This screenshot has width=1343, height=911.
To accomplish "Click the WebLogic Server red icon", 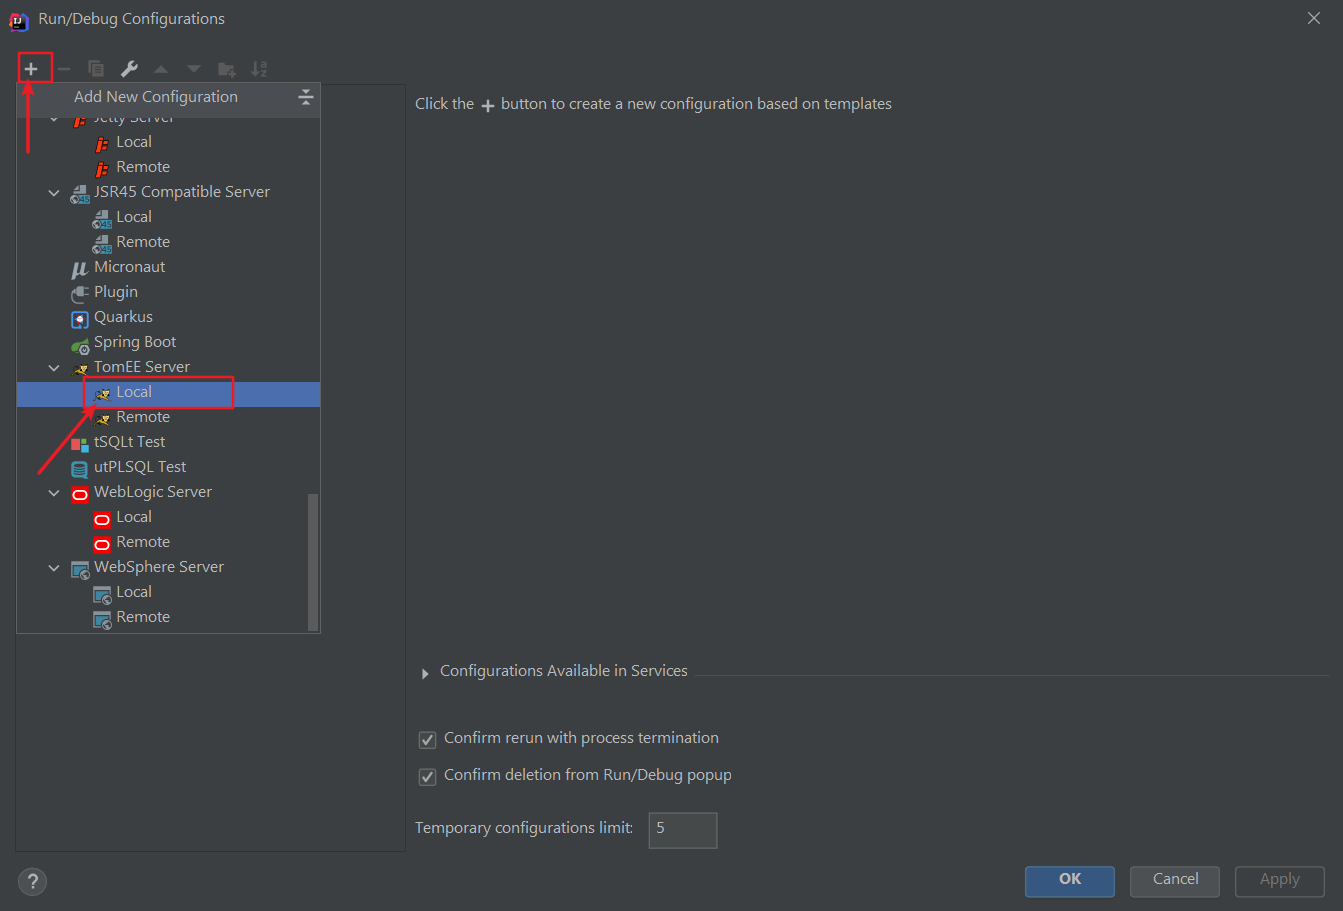I will (x=80, y=493).
